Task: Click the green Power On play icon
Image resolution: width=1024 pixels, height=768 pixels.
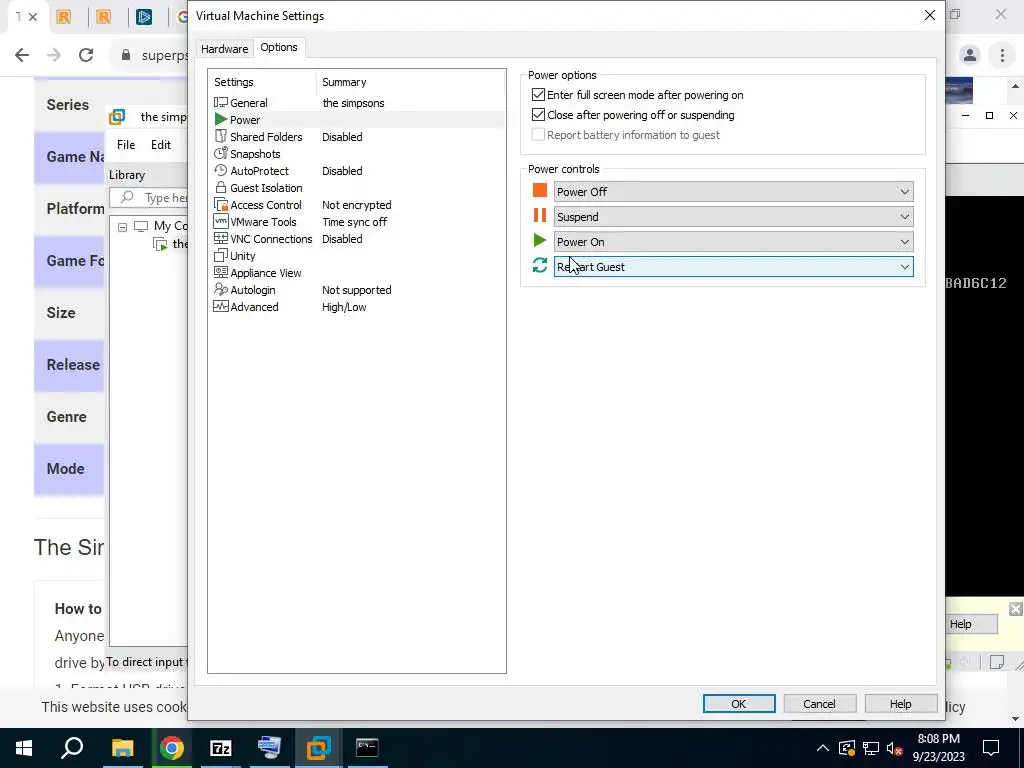Action: point(539,240)
